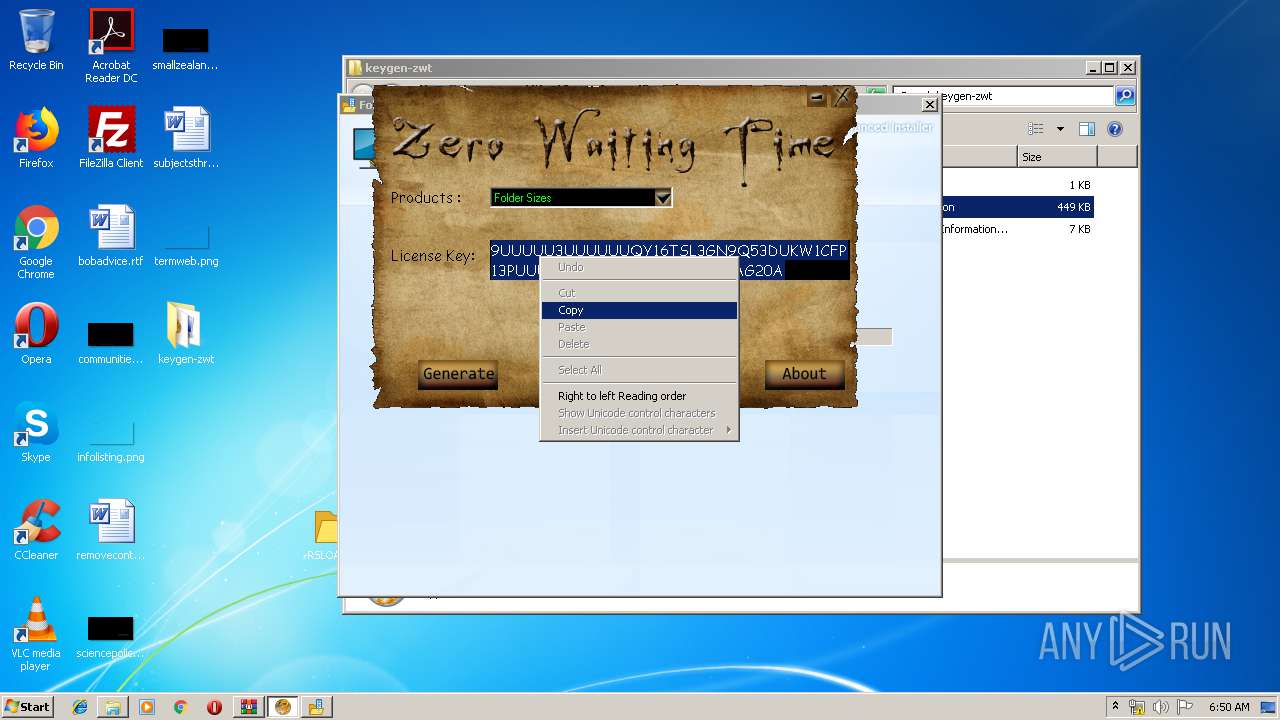1280x720 pixels.
Task: Open Windows Media Player taskbar icon
Action: (x=147, y=707)
